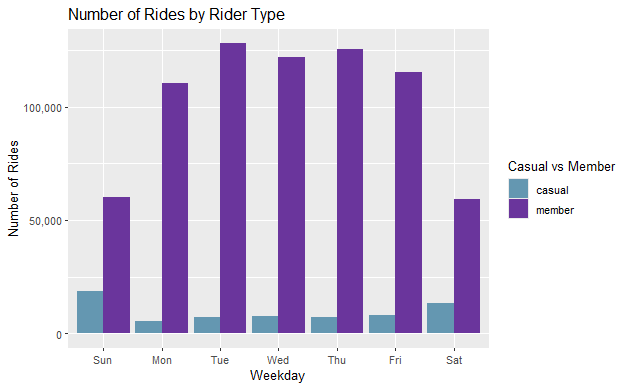Select the Sunday casual bar
The height and width of the screenshot is (389, 629).
[90, 312]
